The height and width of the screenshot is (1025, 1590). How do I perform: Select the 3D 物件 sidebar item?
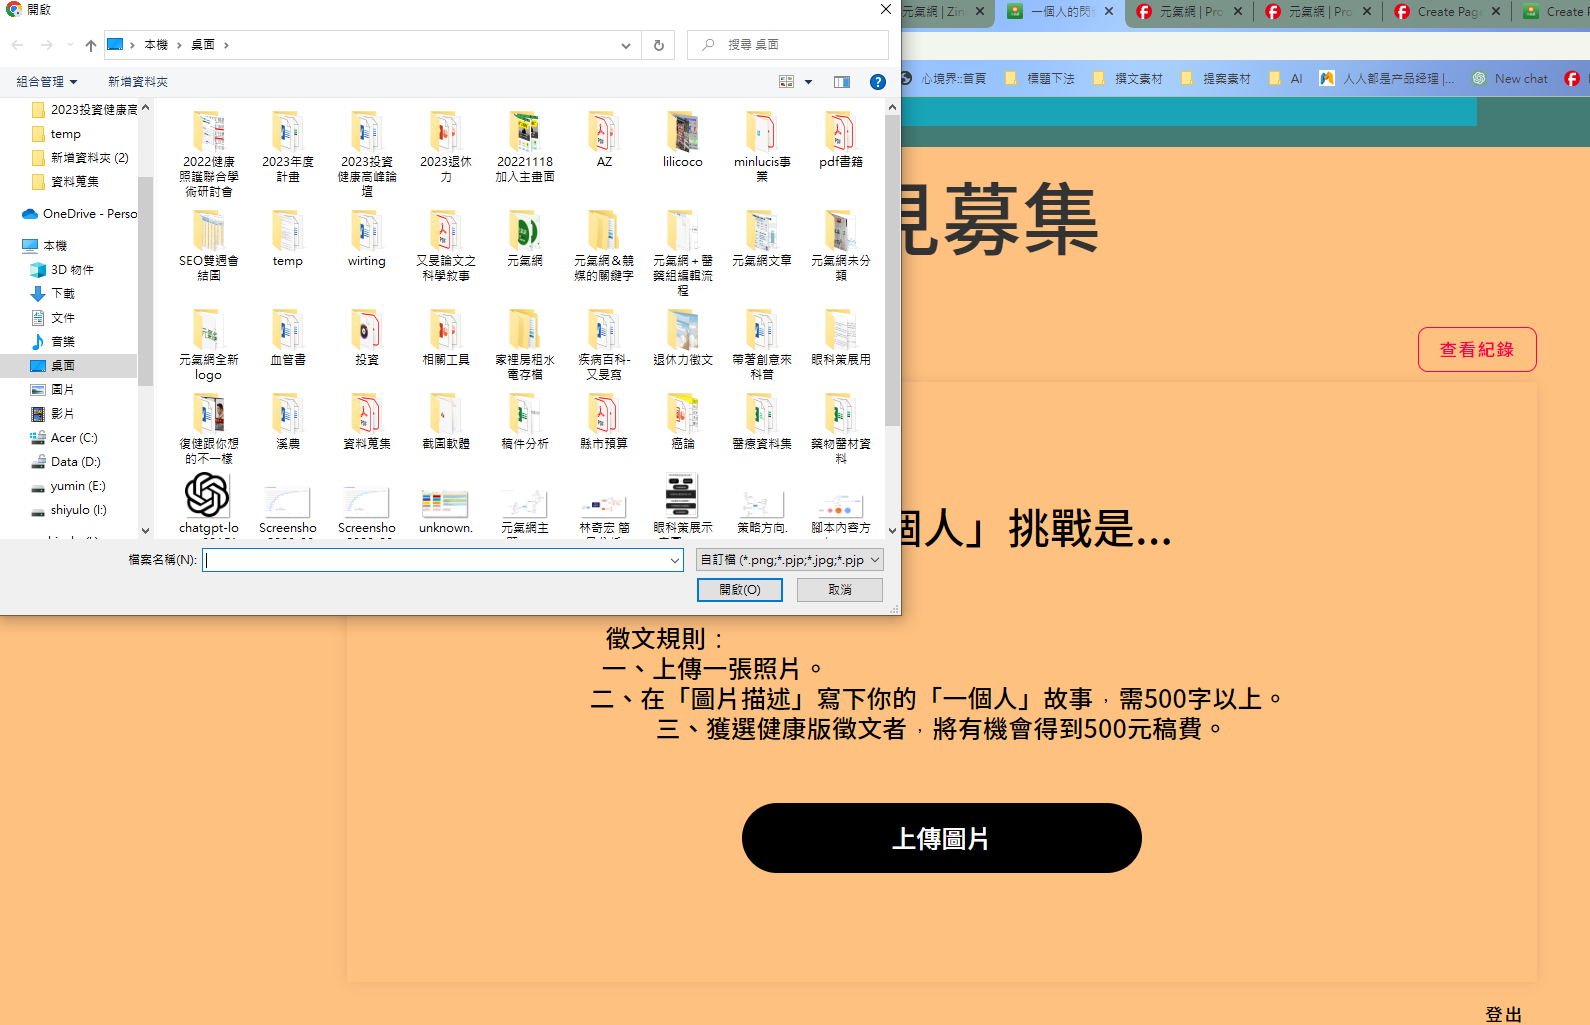pos(72,270)
